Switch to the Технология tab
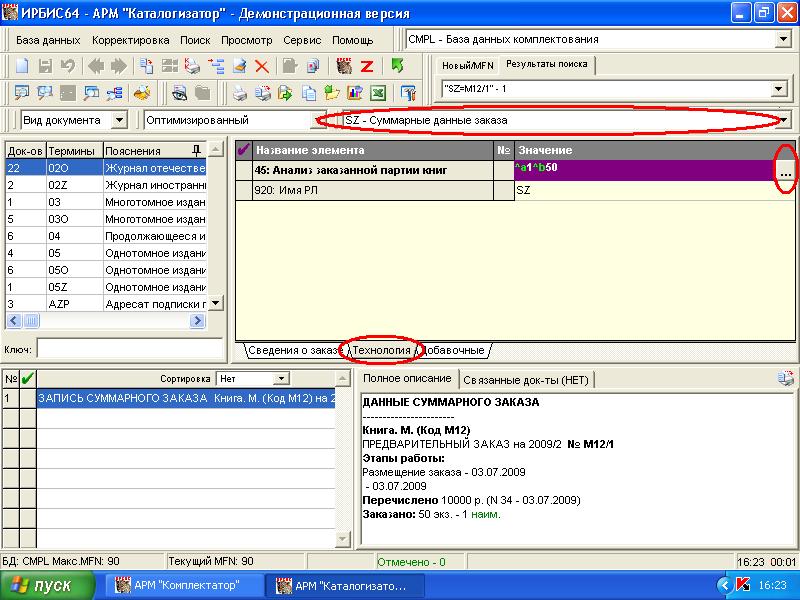This screenshot has width=800, height=600. [x=380, y=351]
